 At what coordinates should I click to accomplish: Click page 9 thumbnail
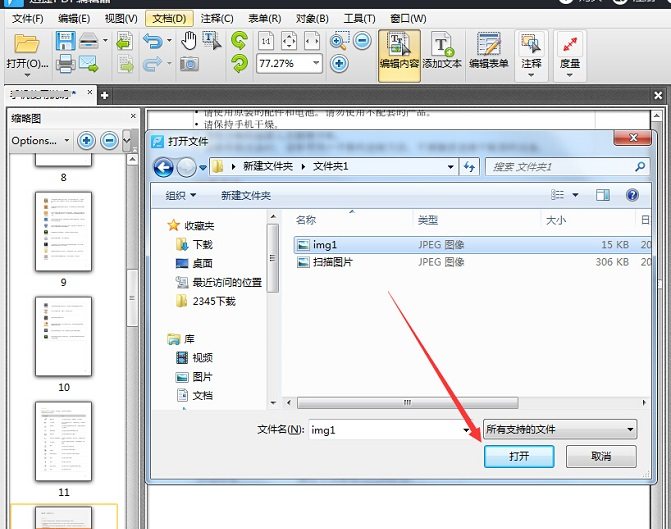pyautogui.click(x=63, y=231)
